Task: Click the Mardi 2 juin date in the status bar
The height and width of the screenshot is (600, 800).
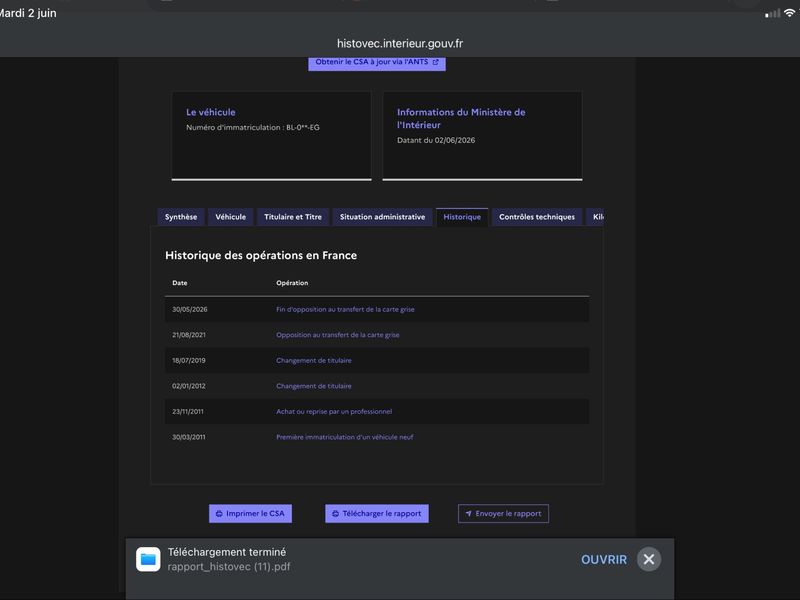Action: point(28,13)
